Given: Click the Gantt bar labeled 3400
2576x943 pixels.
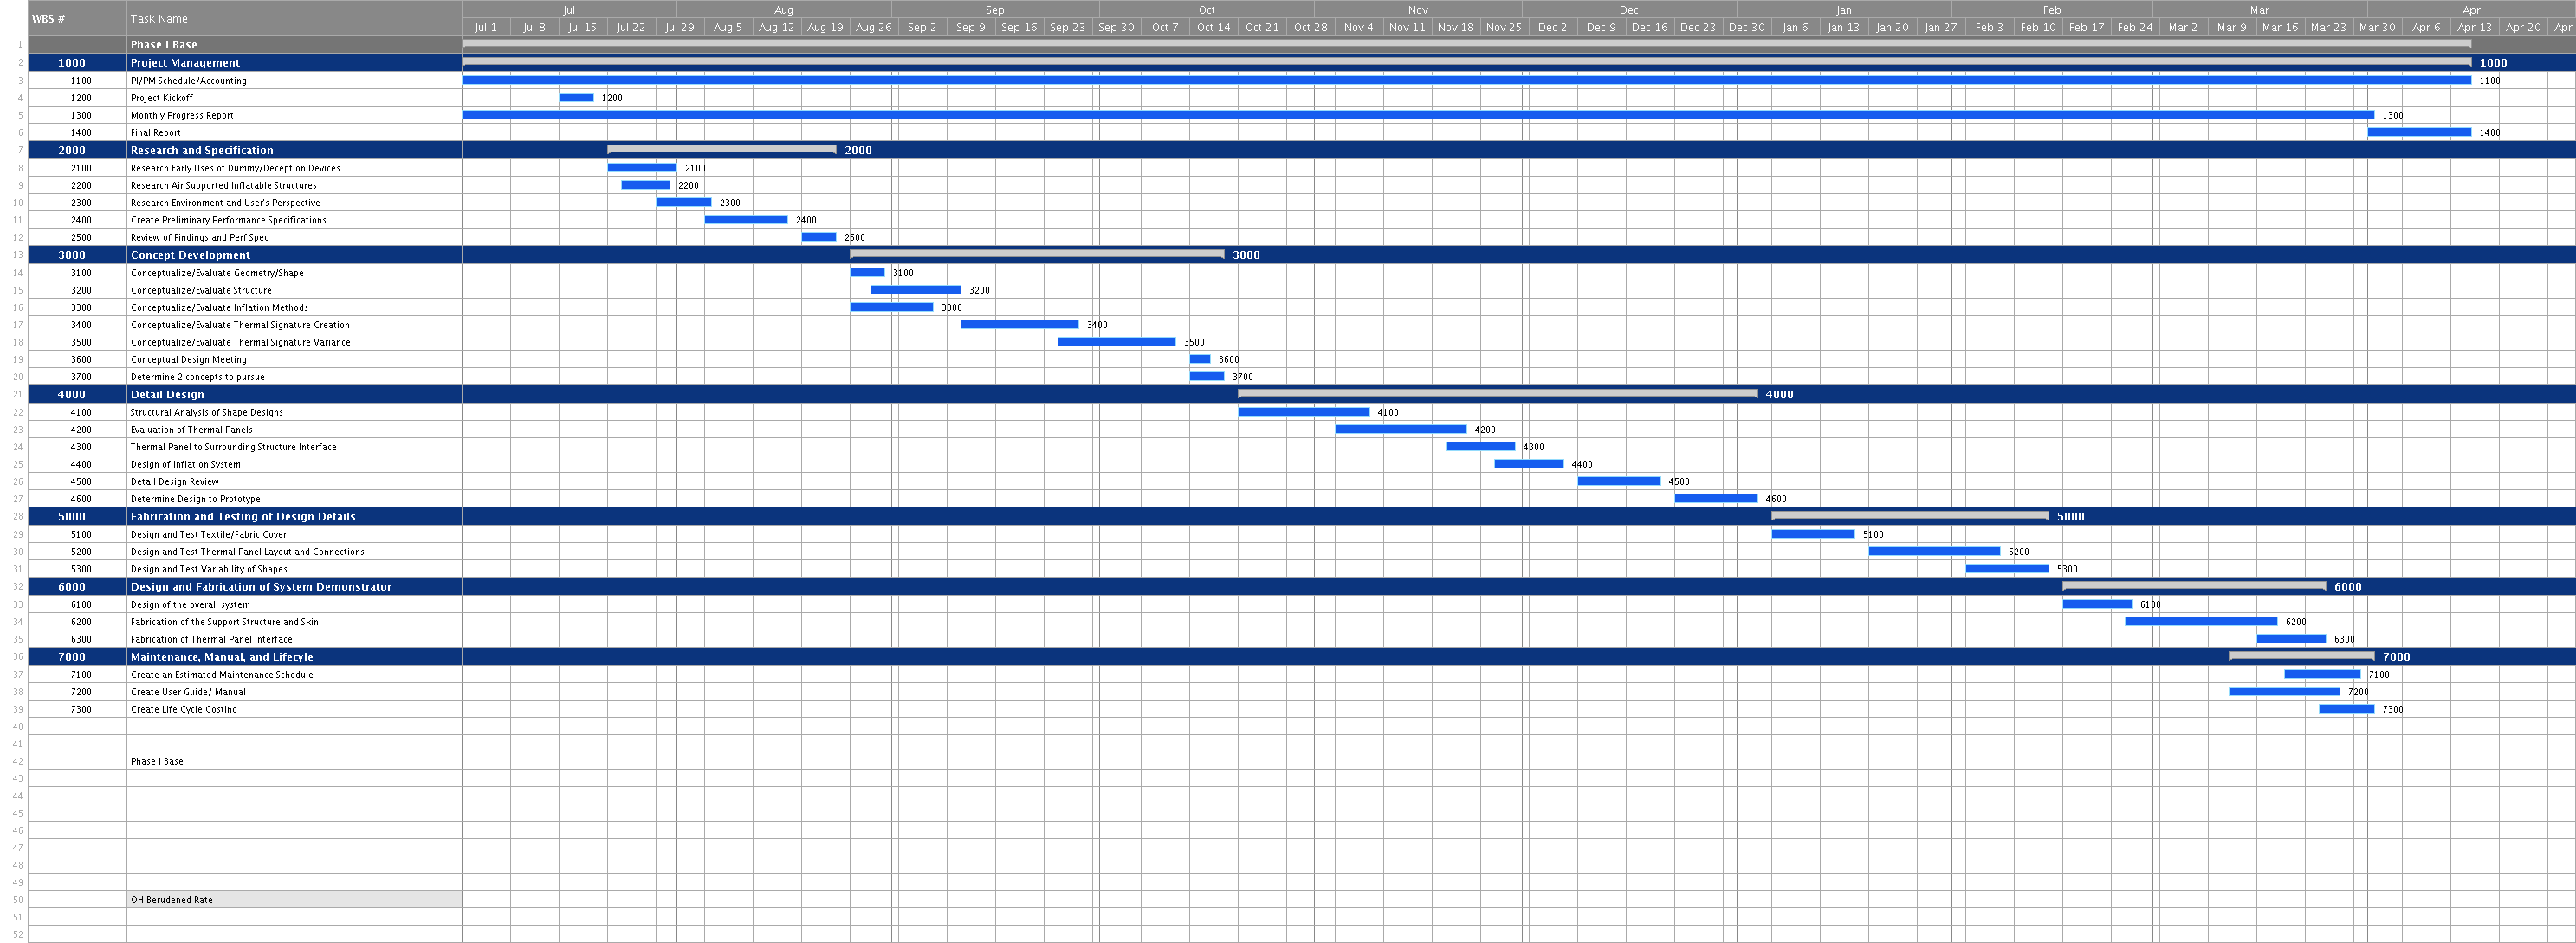Looking at the screenshot, I should [x=1020, y=325].
